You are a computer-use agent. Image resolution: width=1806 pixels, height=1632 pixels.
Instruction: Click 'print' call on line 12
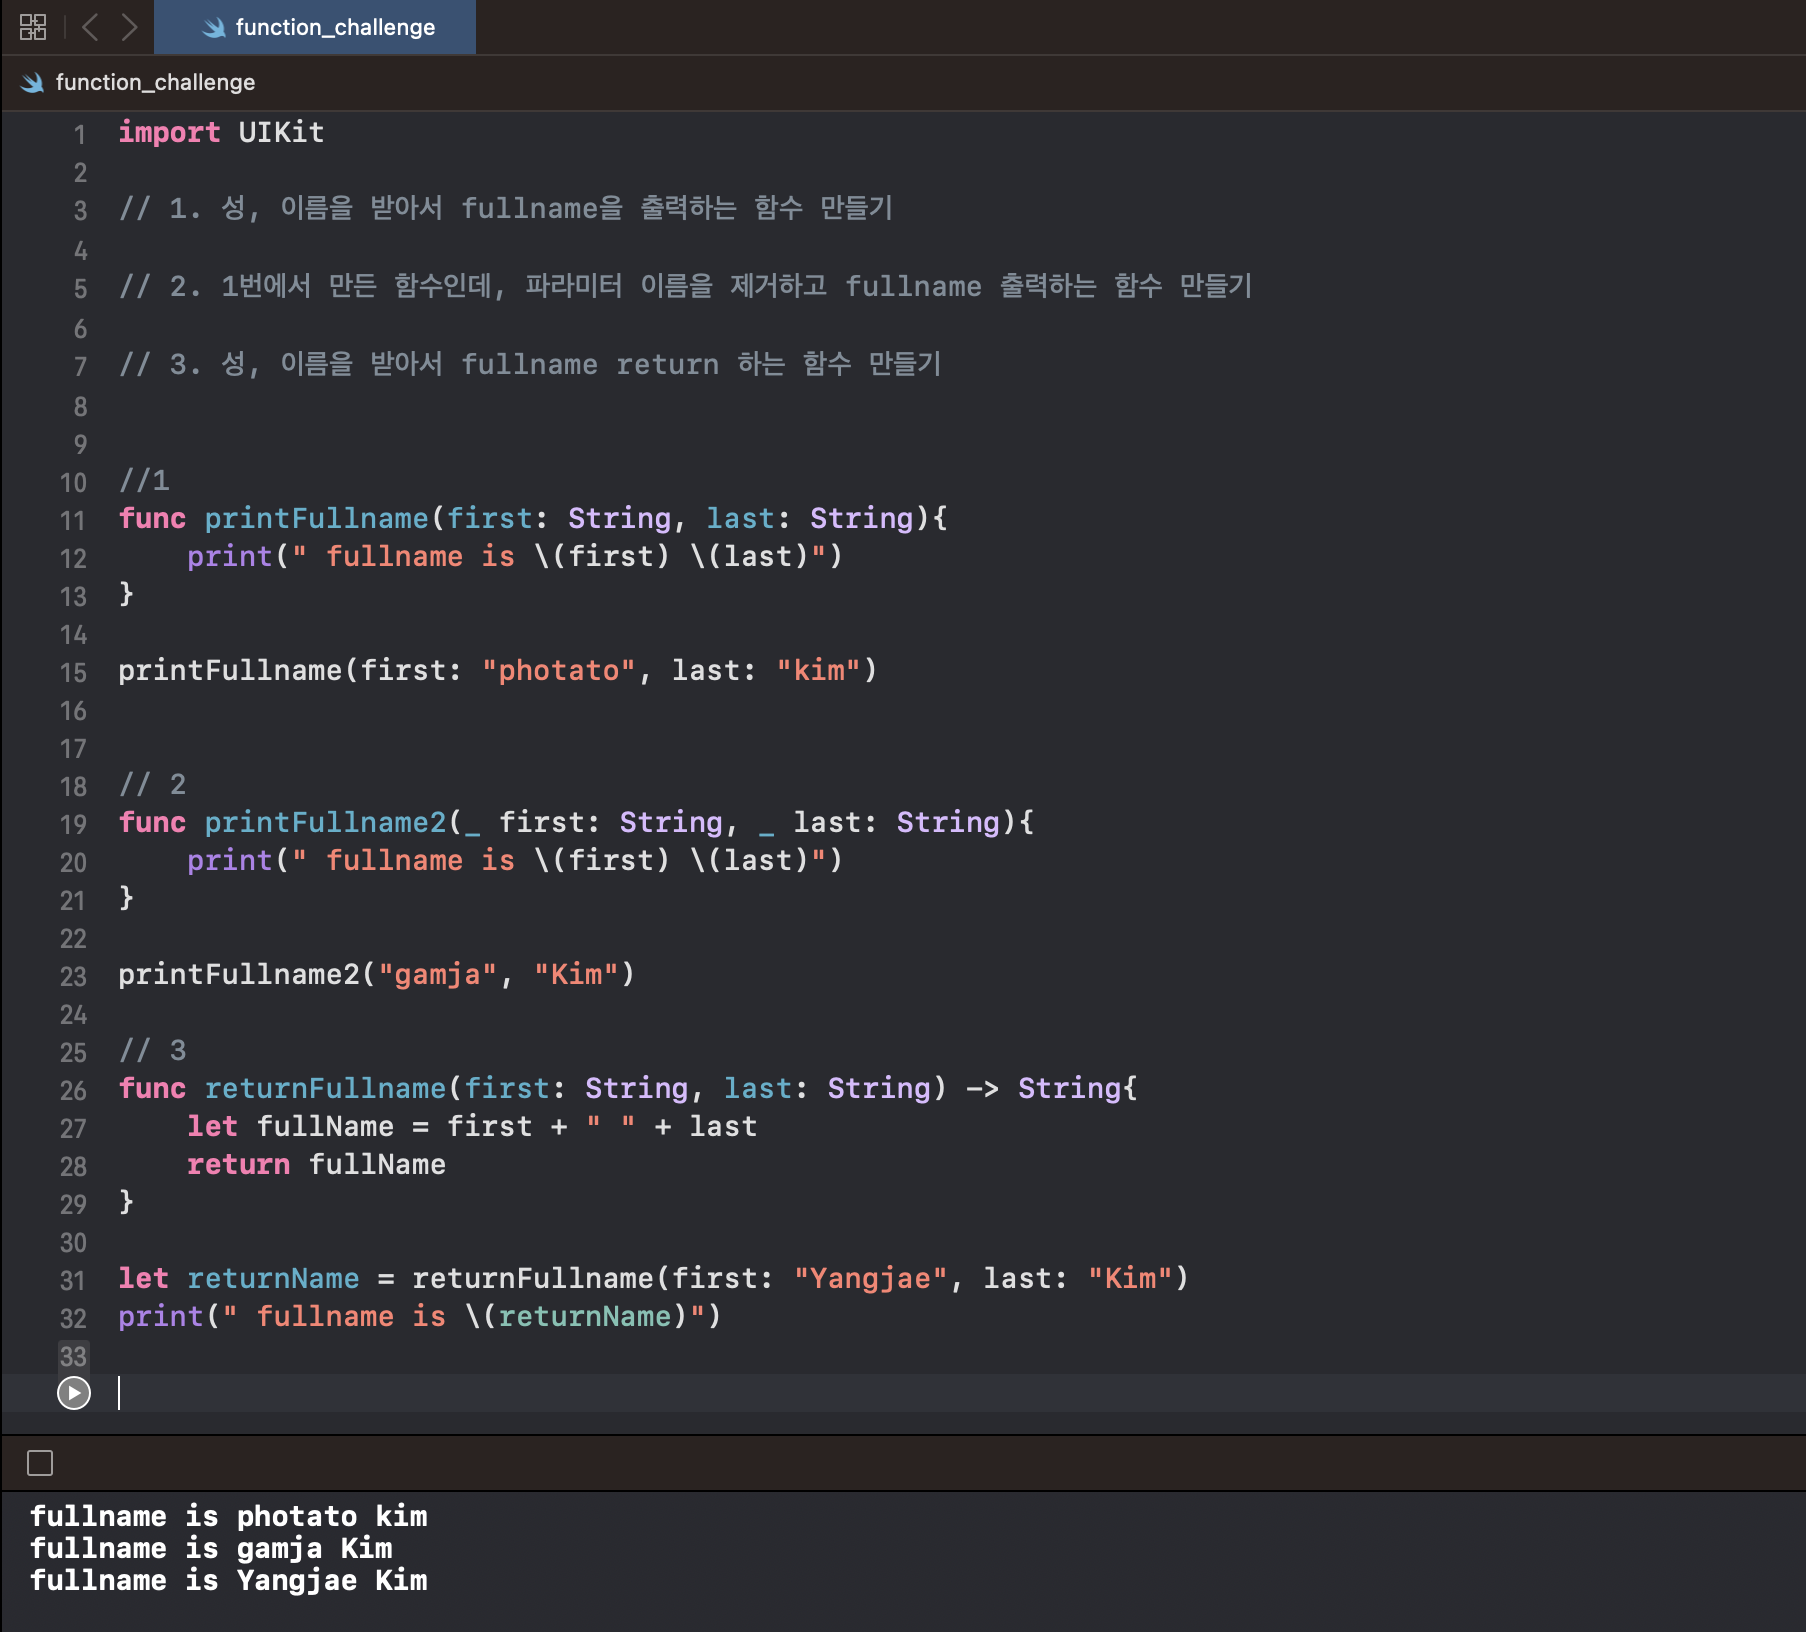click(x=230, y=556)
